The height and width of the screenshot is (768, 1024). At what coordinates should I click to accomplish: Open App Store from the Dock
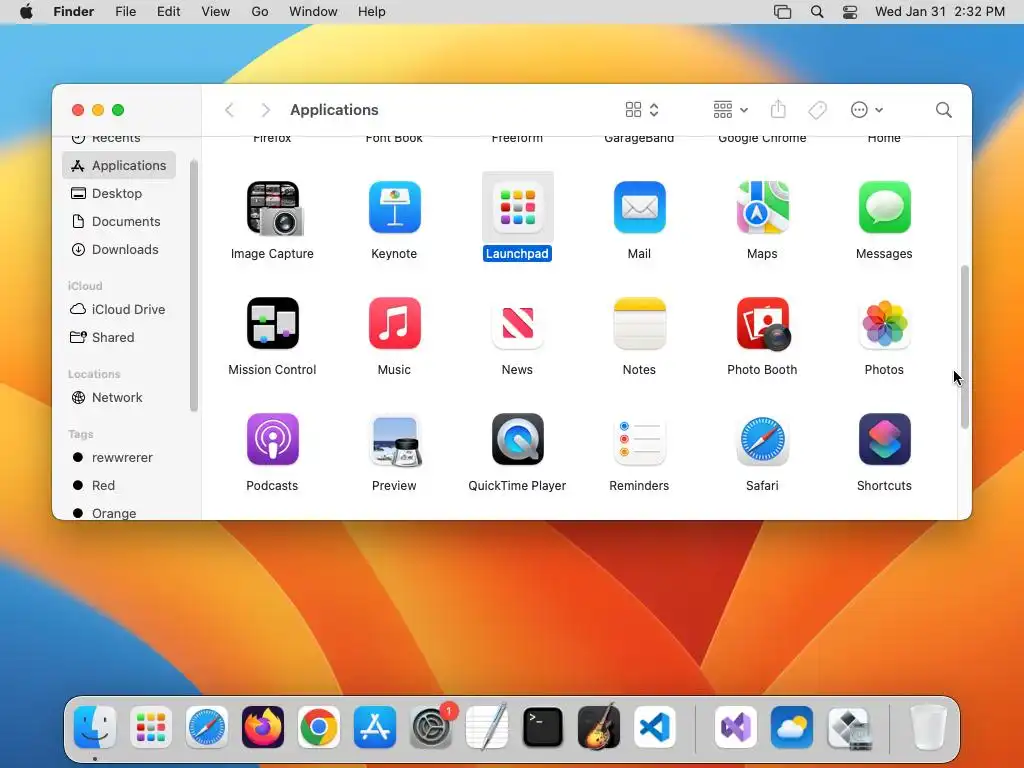[375, 726]
